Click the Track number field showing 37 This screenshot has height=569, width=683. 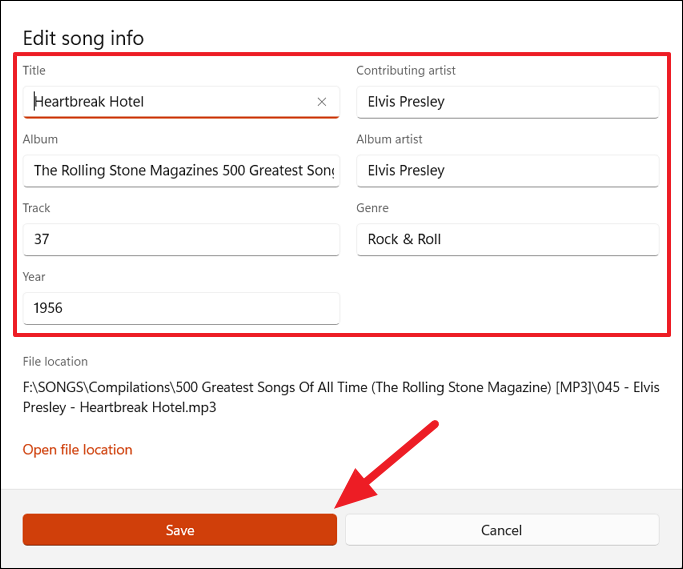click(x=181, y=240)
